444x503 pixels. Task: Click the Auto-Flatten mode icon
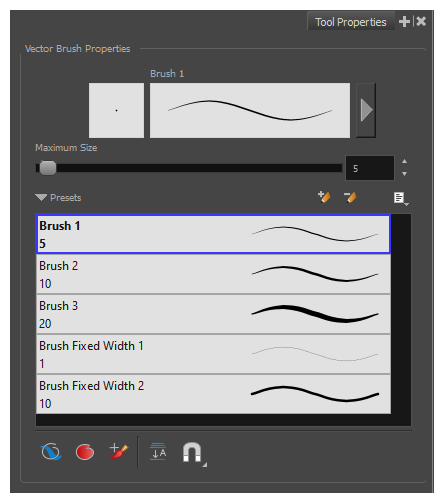pos(158,452)
